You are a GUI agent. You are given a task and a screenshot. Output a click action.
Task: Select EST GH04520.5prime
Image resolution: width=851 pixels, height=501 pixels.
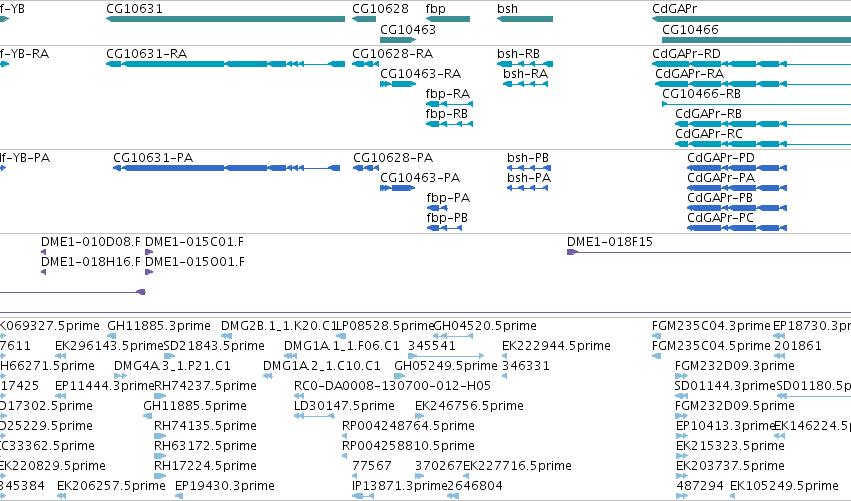click(x=453, y=337)
